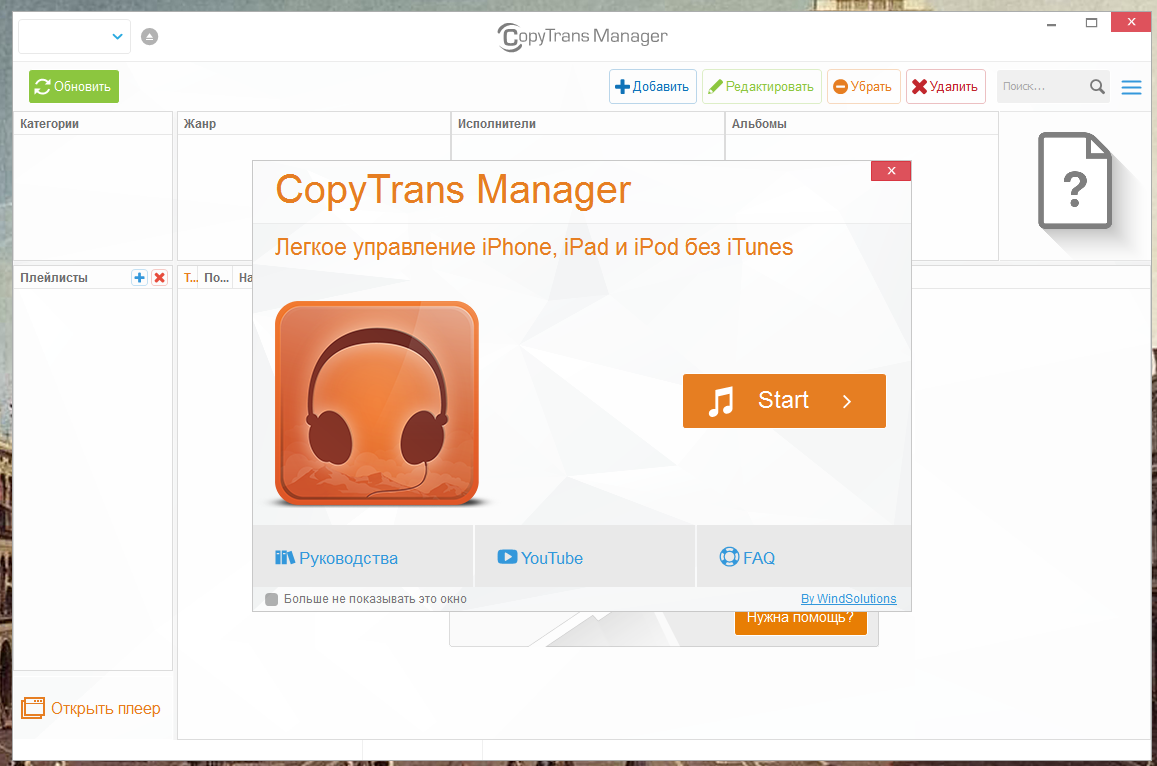Click the Удалить delete button
1157x766 pixels.
pos(945,86)
